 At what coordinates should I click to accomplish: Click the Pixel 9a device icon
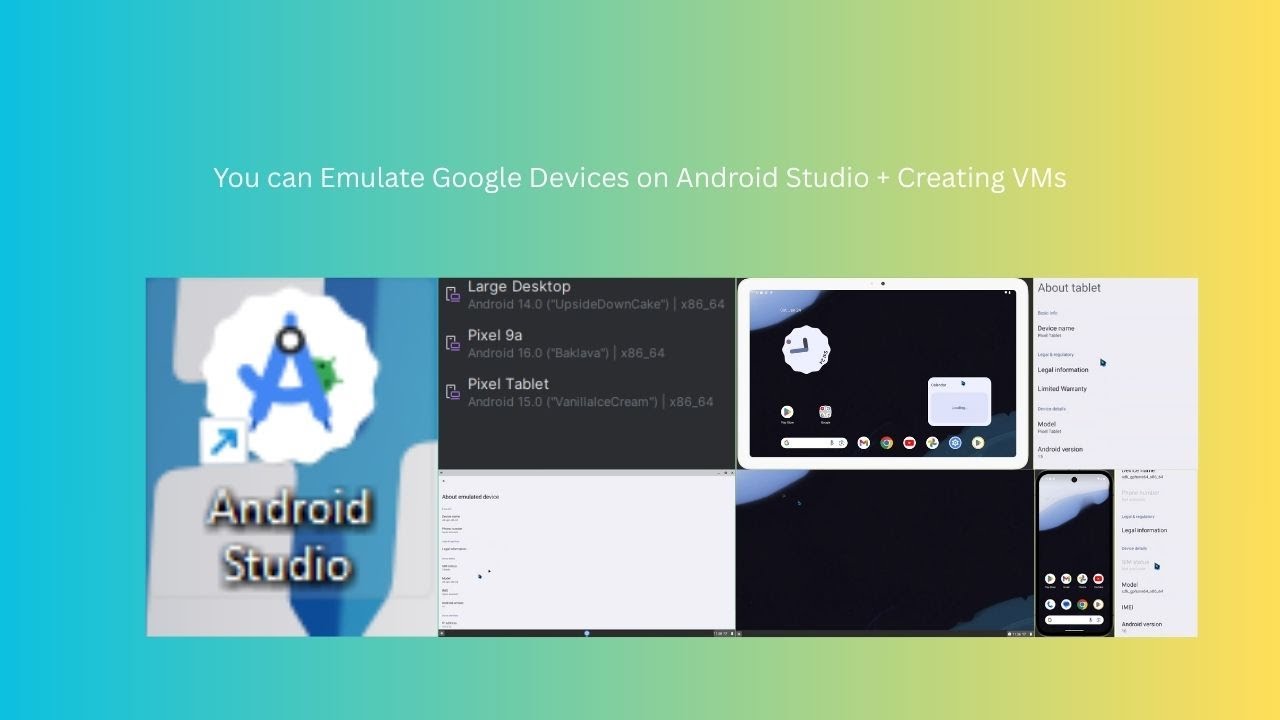point(453,343)
